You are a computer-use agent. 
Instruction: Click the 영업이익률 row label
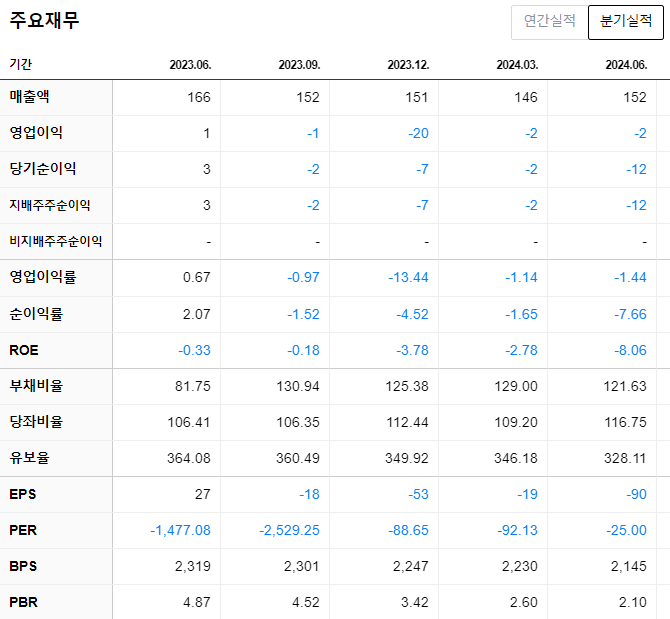[43, 277]
